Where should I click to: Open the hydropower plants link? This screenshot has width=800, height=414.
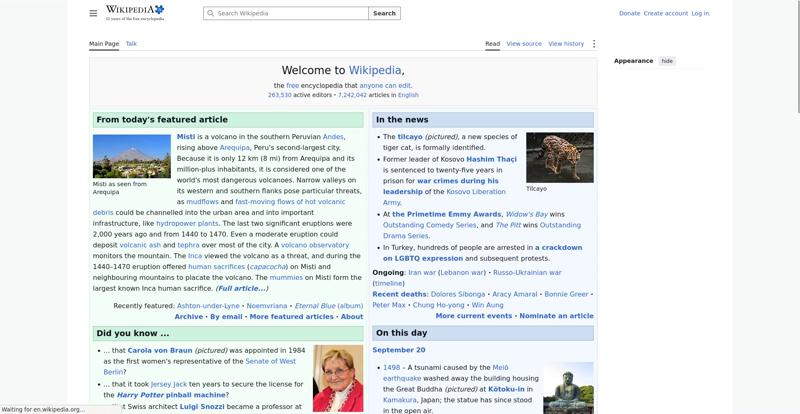[x=187, y=224]
